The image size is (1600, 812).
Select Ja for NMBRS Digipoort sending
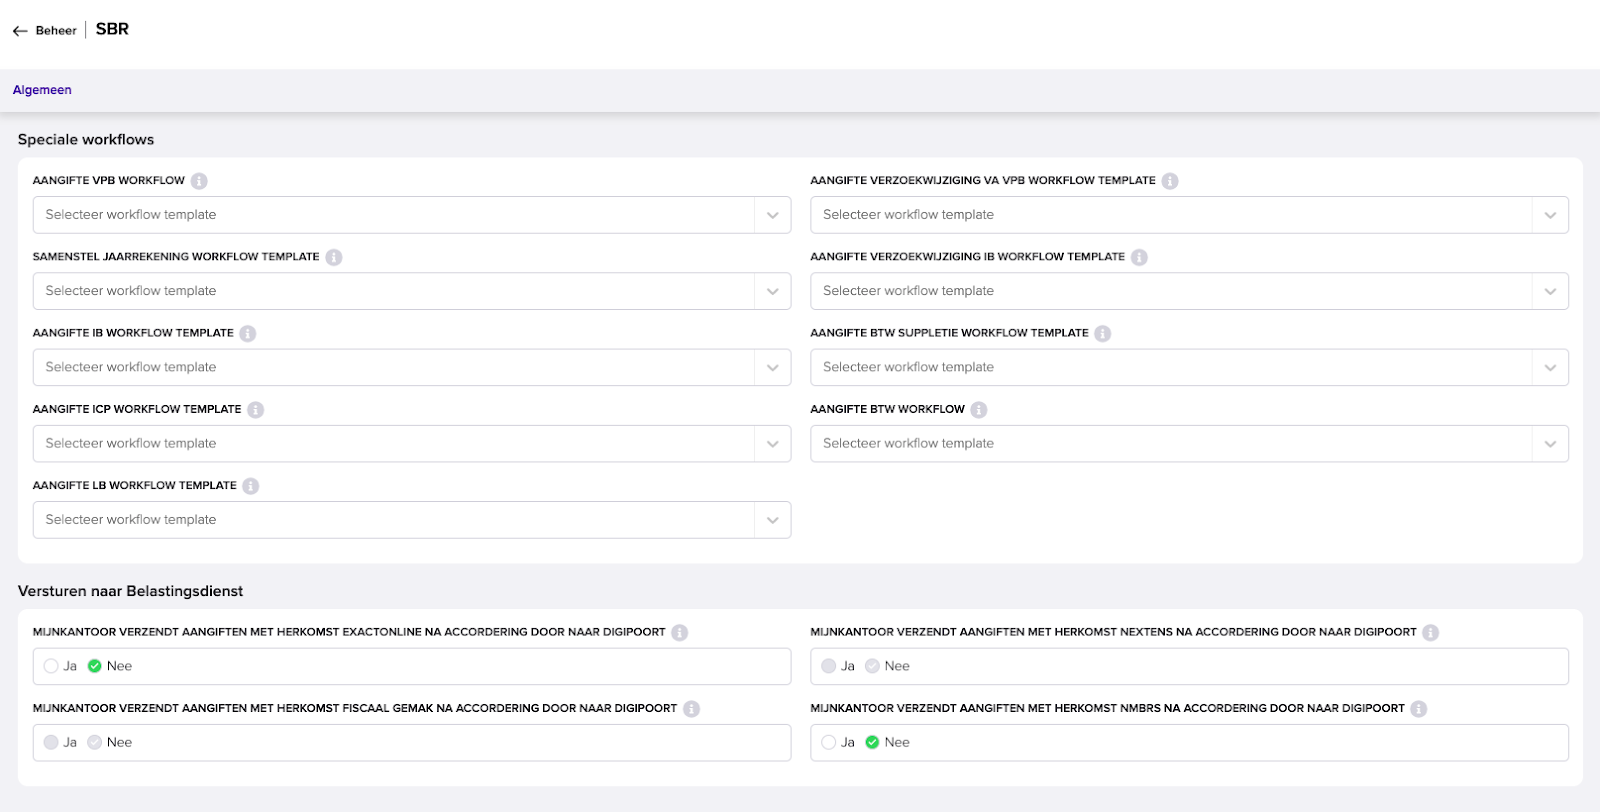tap(829, 742)
